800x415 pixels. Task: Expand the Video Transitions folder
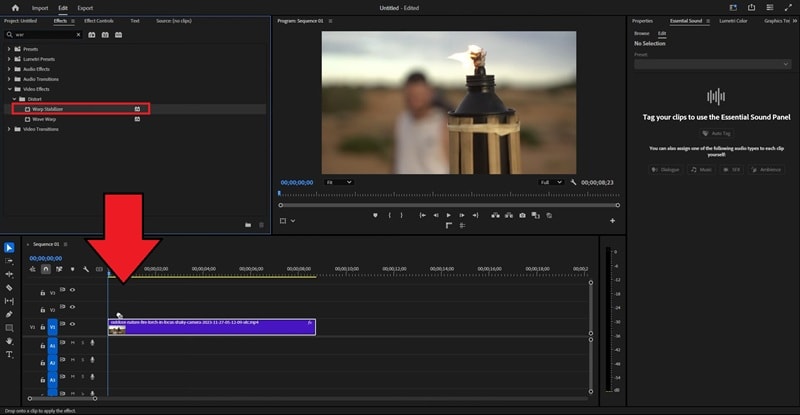point(9,129)
